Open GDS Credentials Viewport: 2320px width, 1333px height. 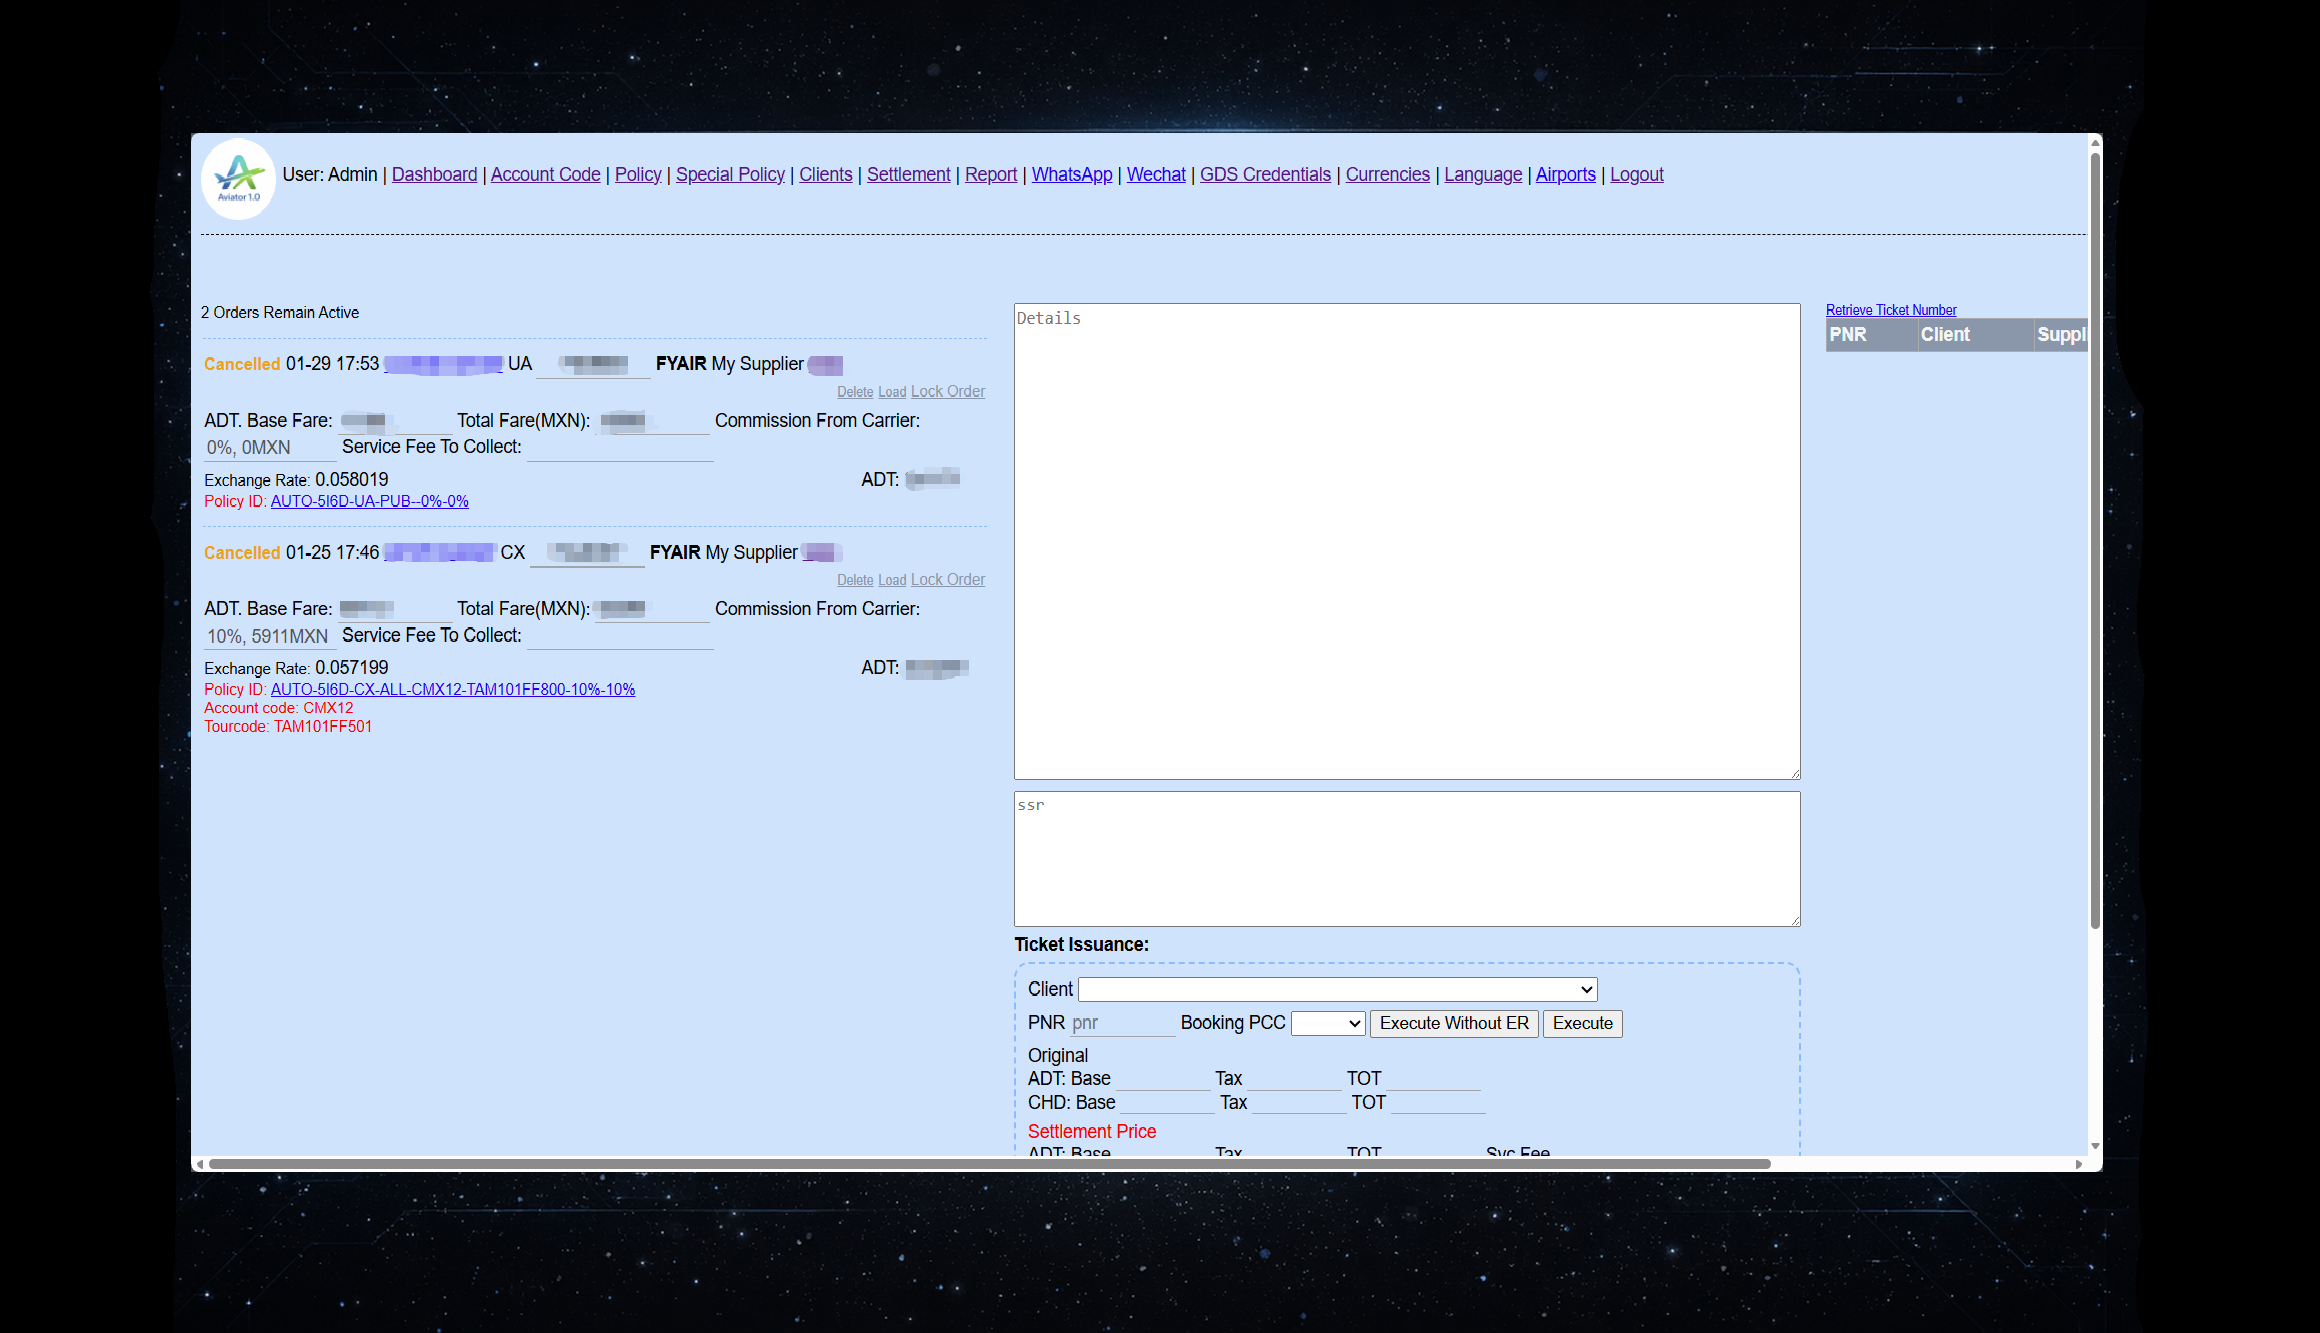click(x=1265, y=174)
